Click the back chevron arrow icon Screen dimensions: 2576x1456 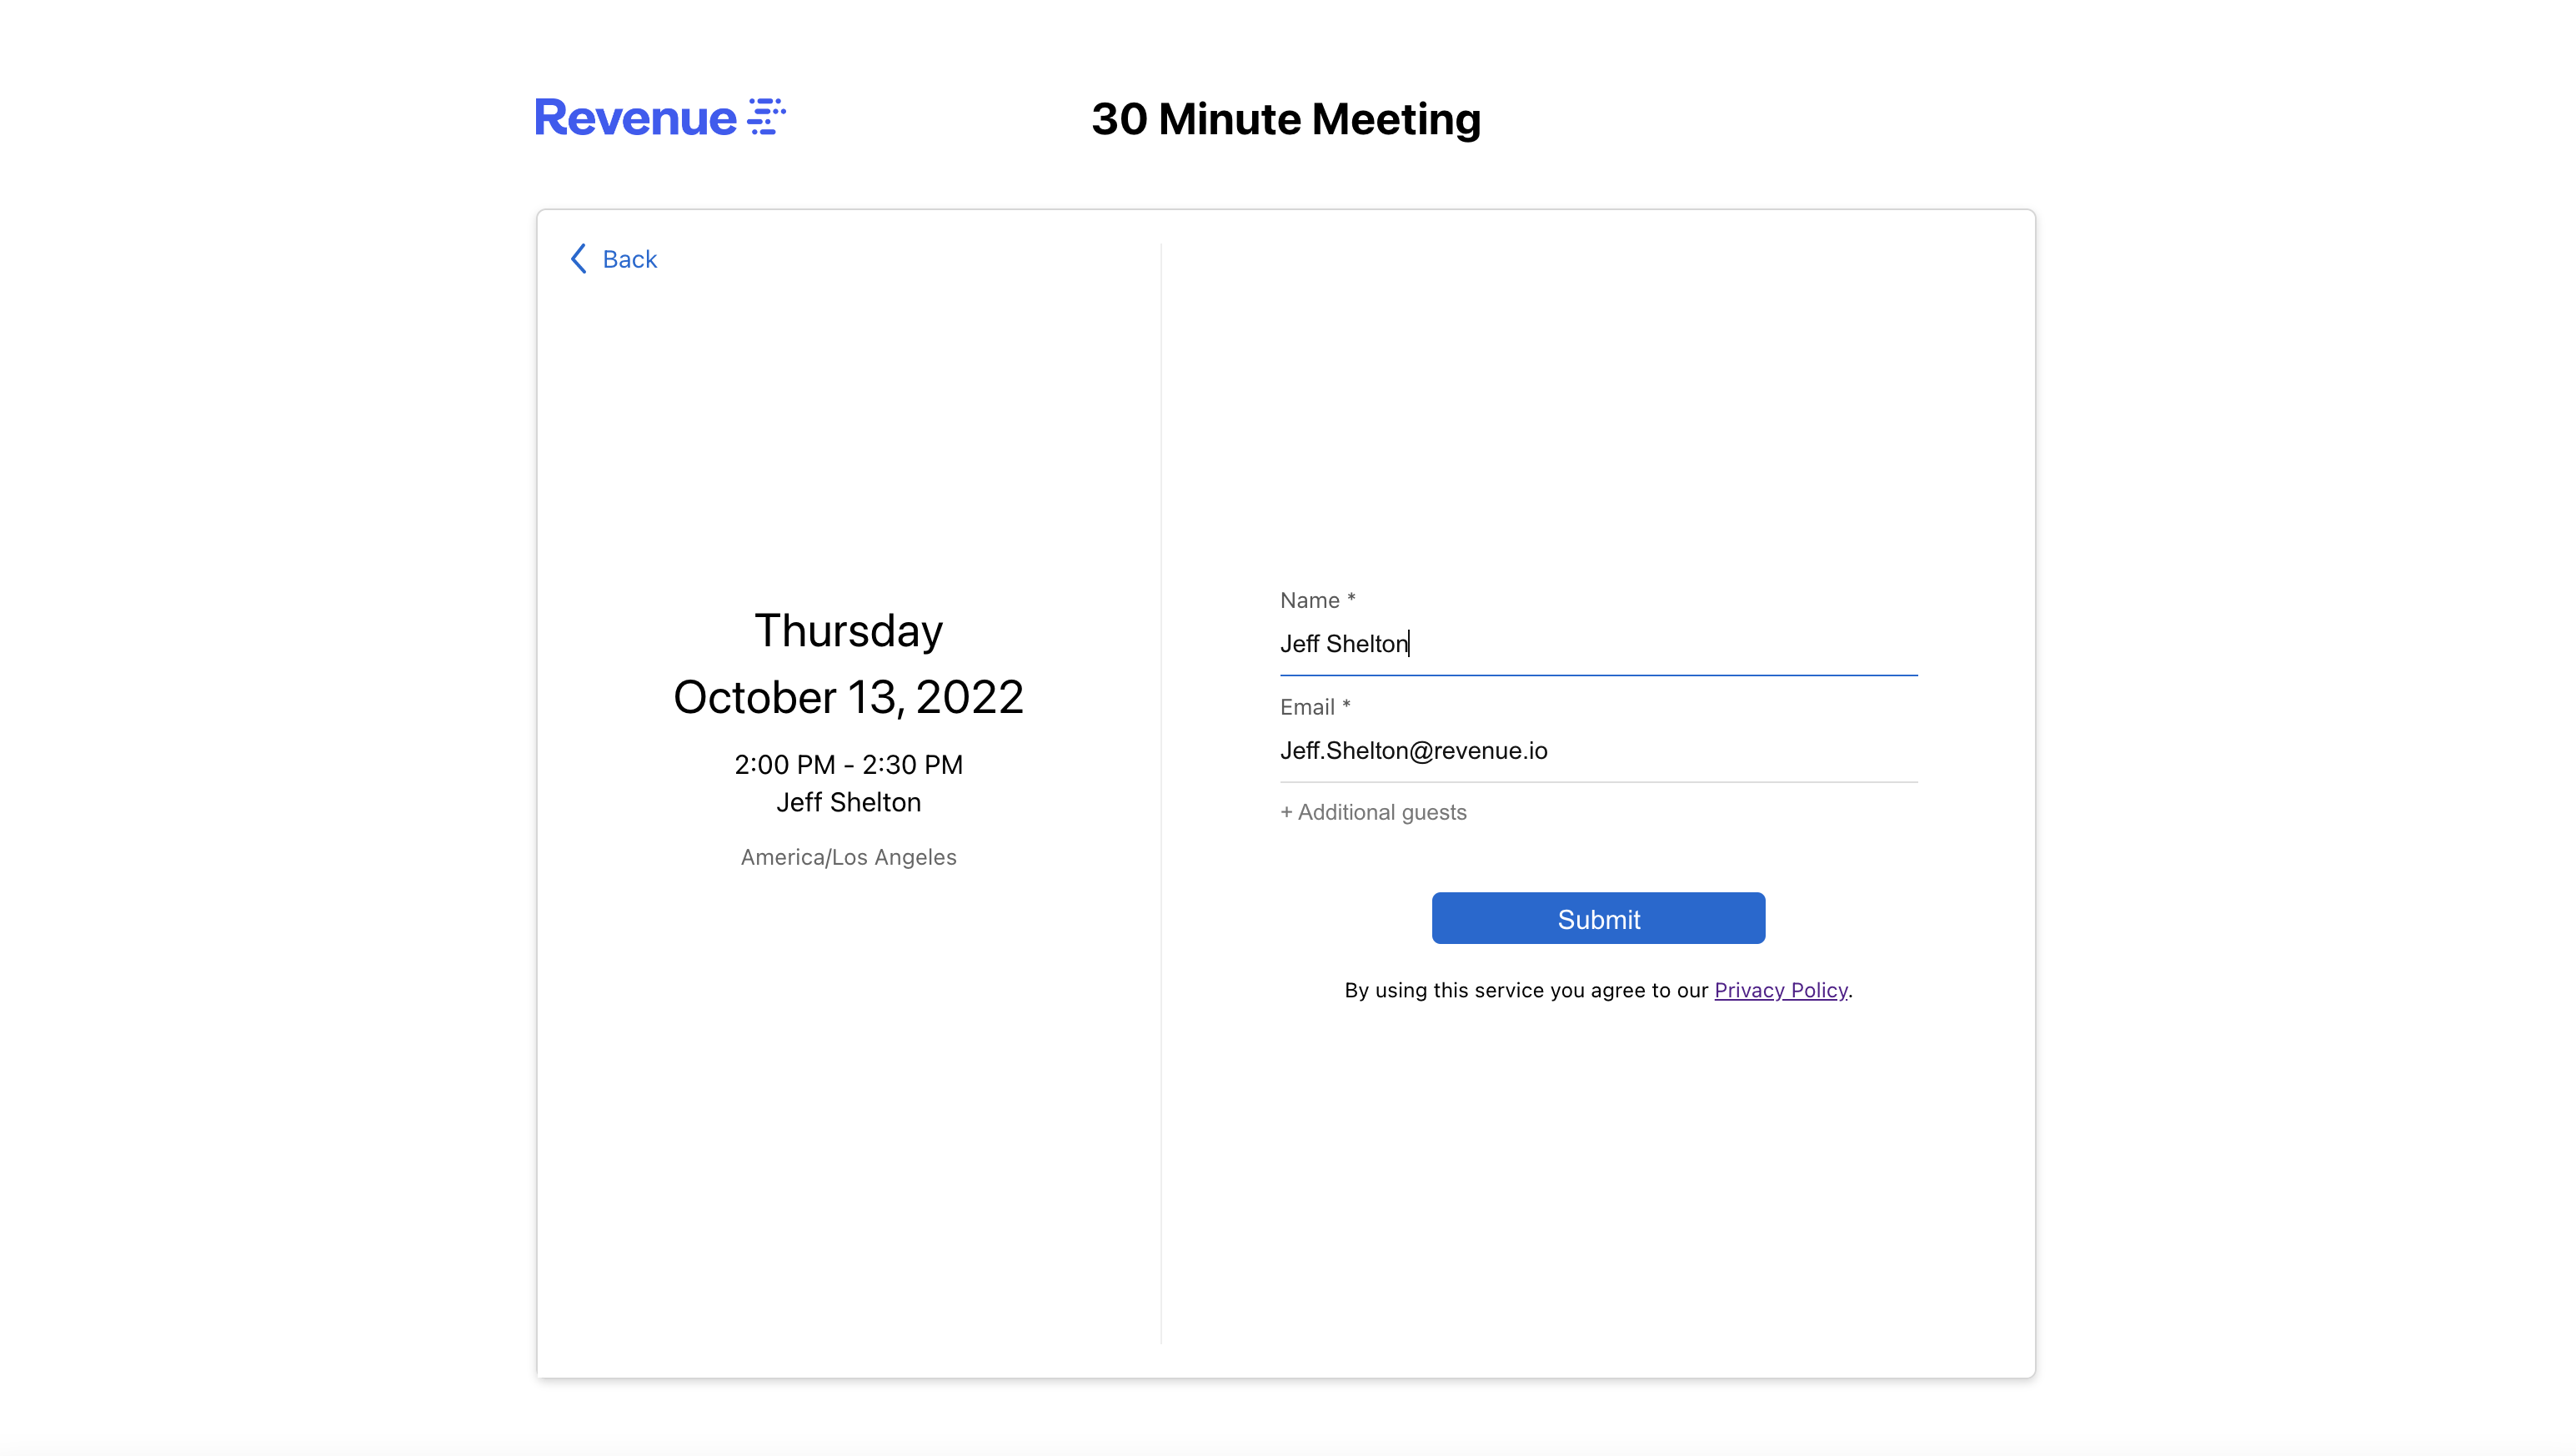[x=578, y=259]
